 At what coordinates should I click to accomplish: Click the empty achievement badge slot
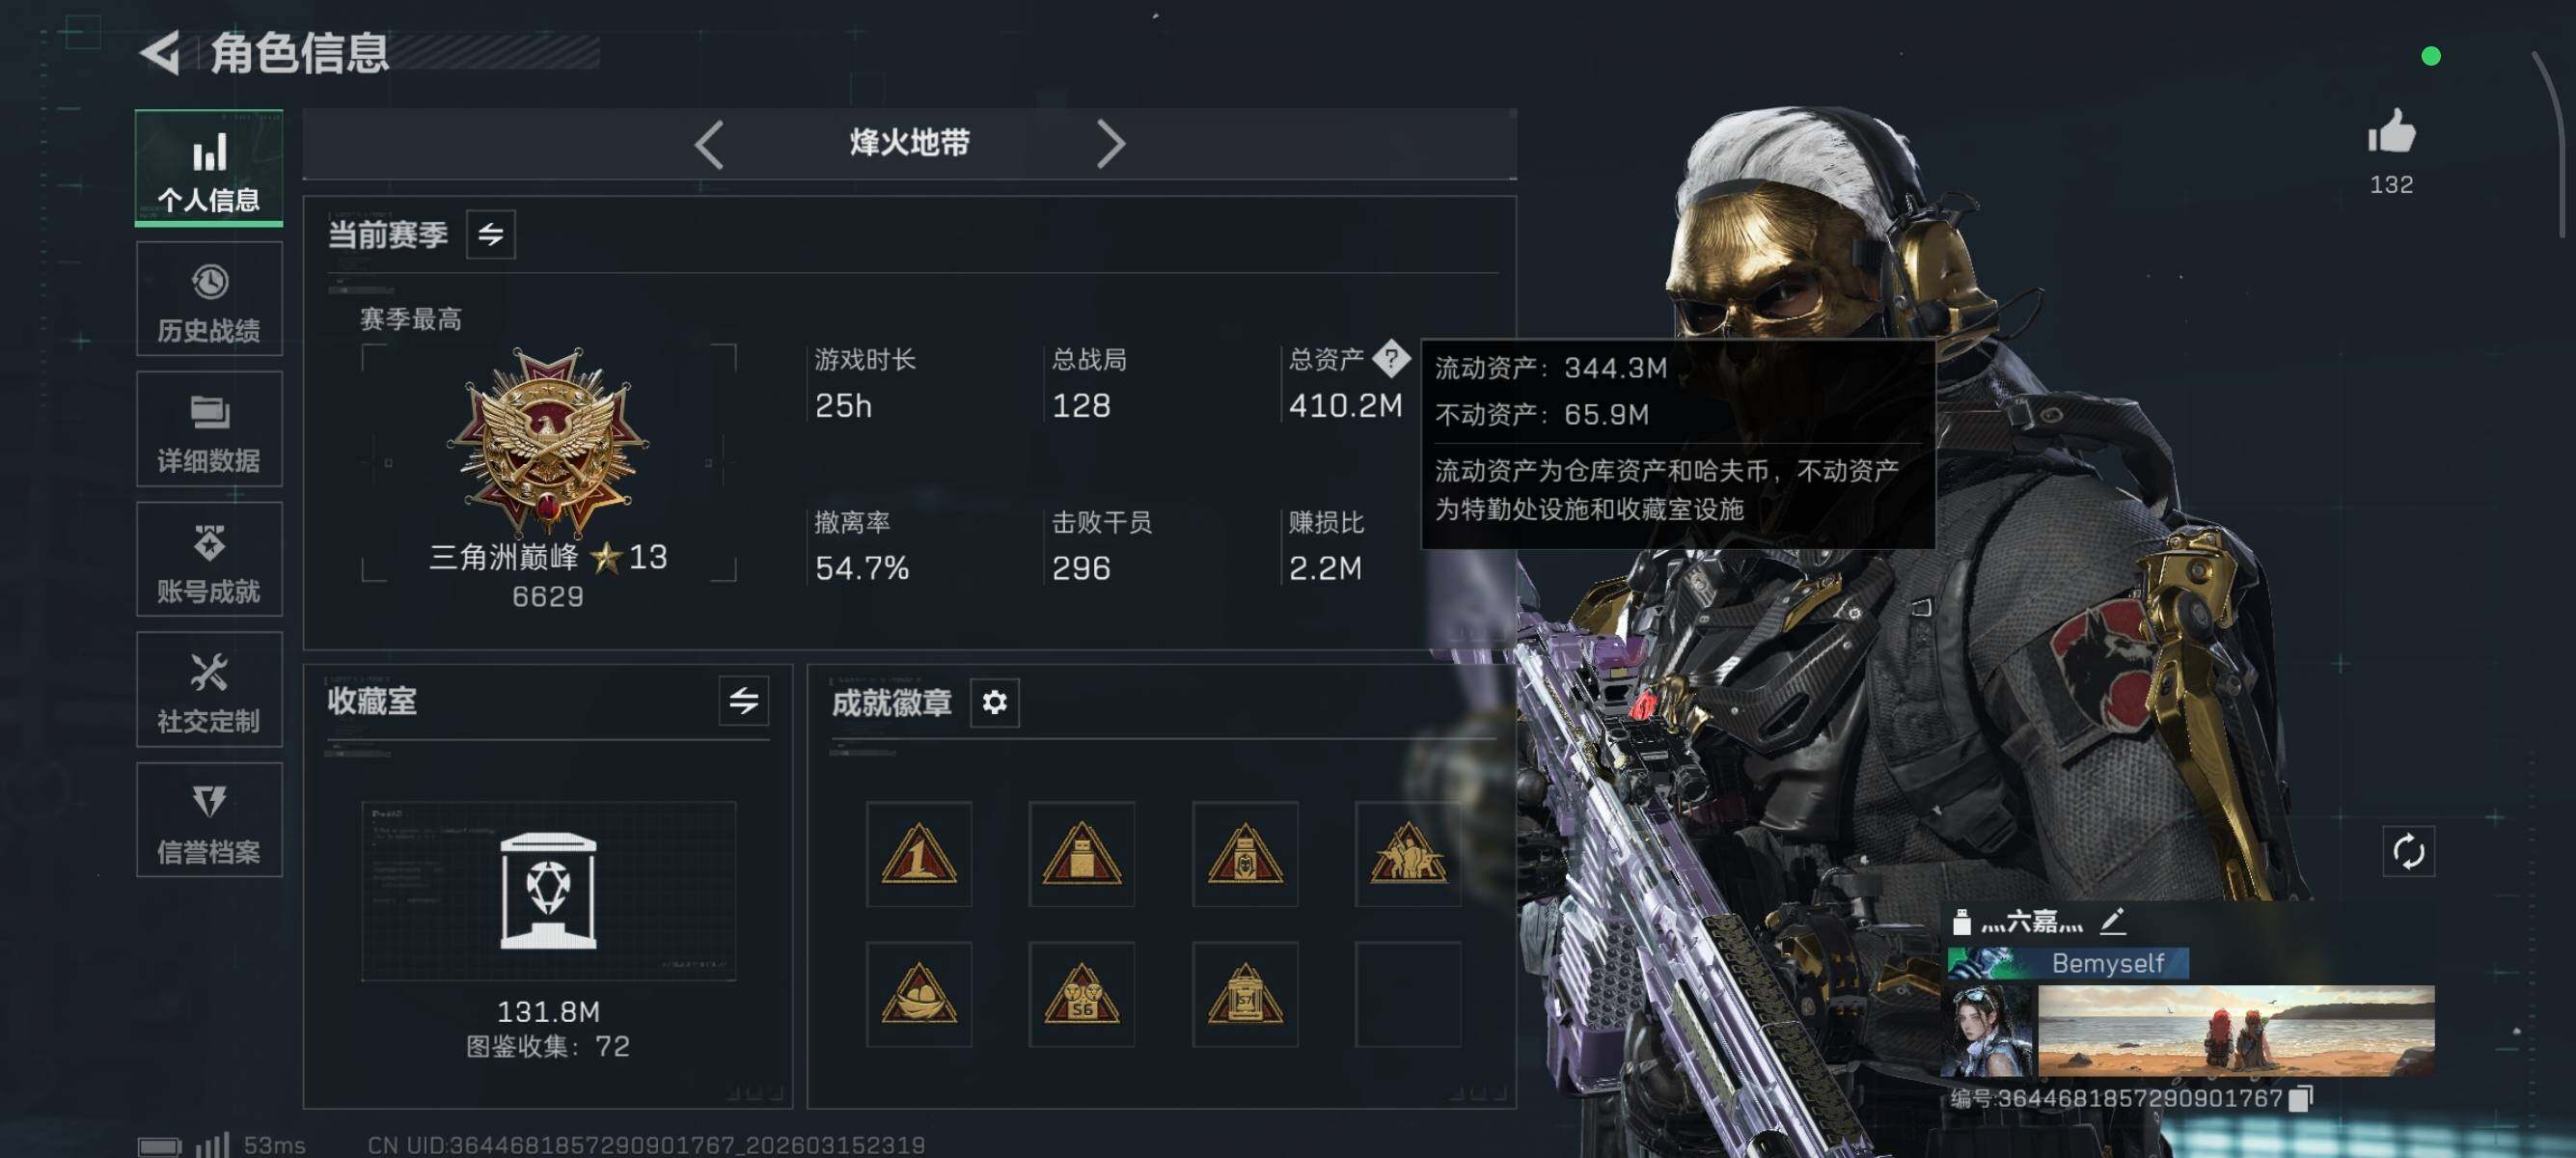(x=1408, y=994)
